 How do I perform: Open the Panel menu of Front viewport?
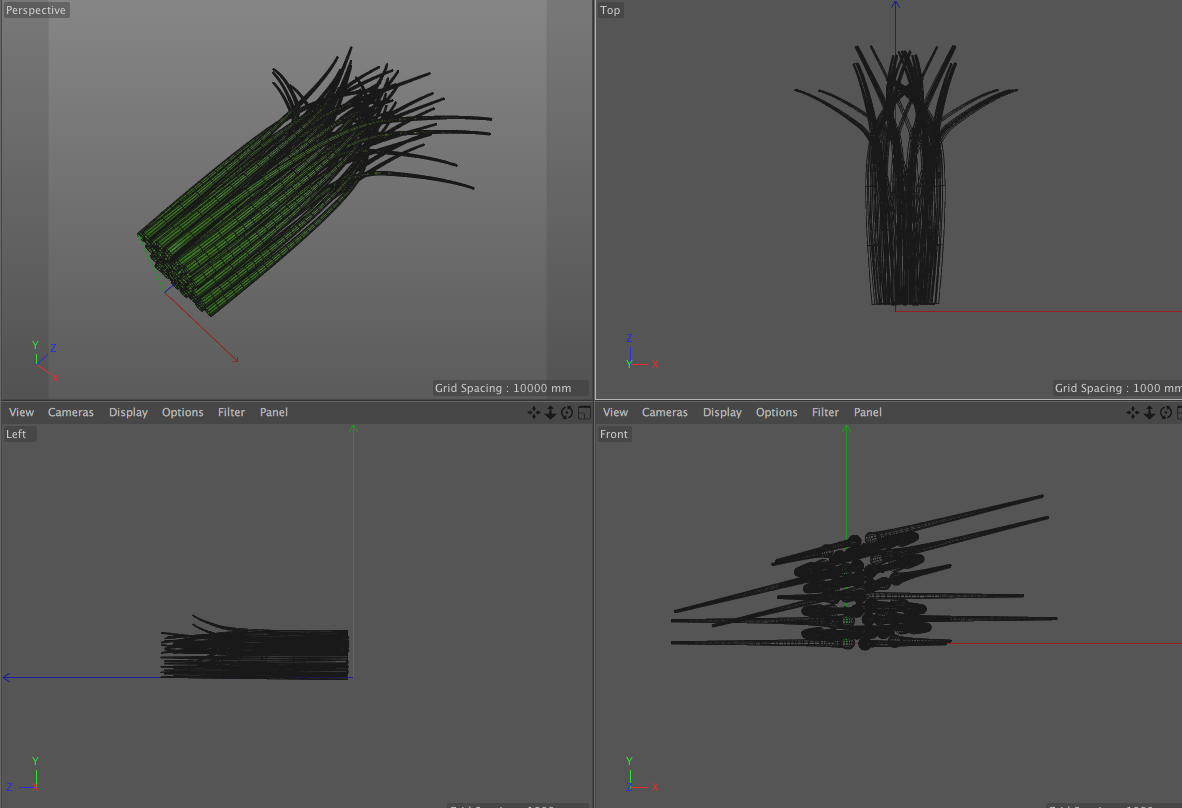point(868,412)
